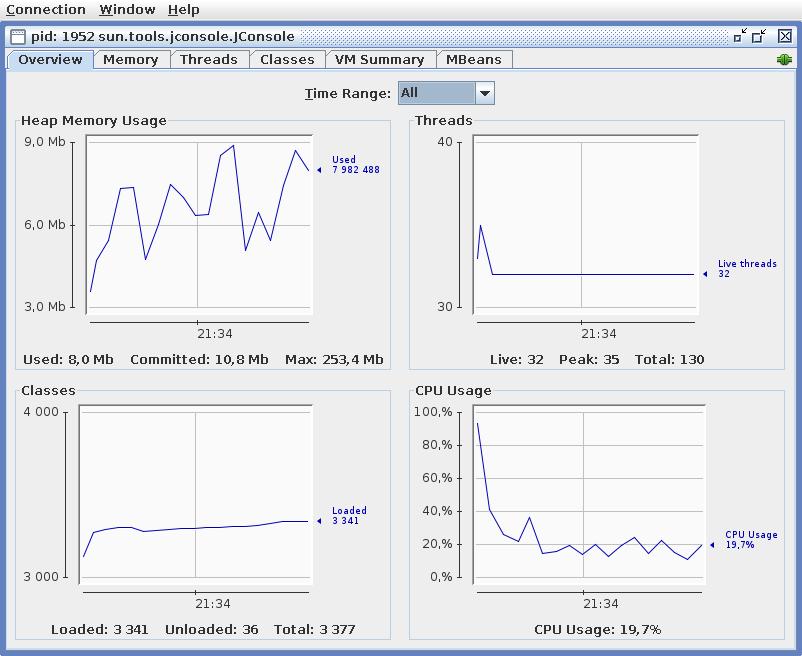Click the Live threads legend arrow marker
Viewport: 802px width, 656px height.
(x=705, y=274)
